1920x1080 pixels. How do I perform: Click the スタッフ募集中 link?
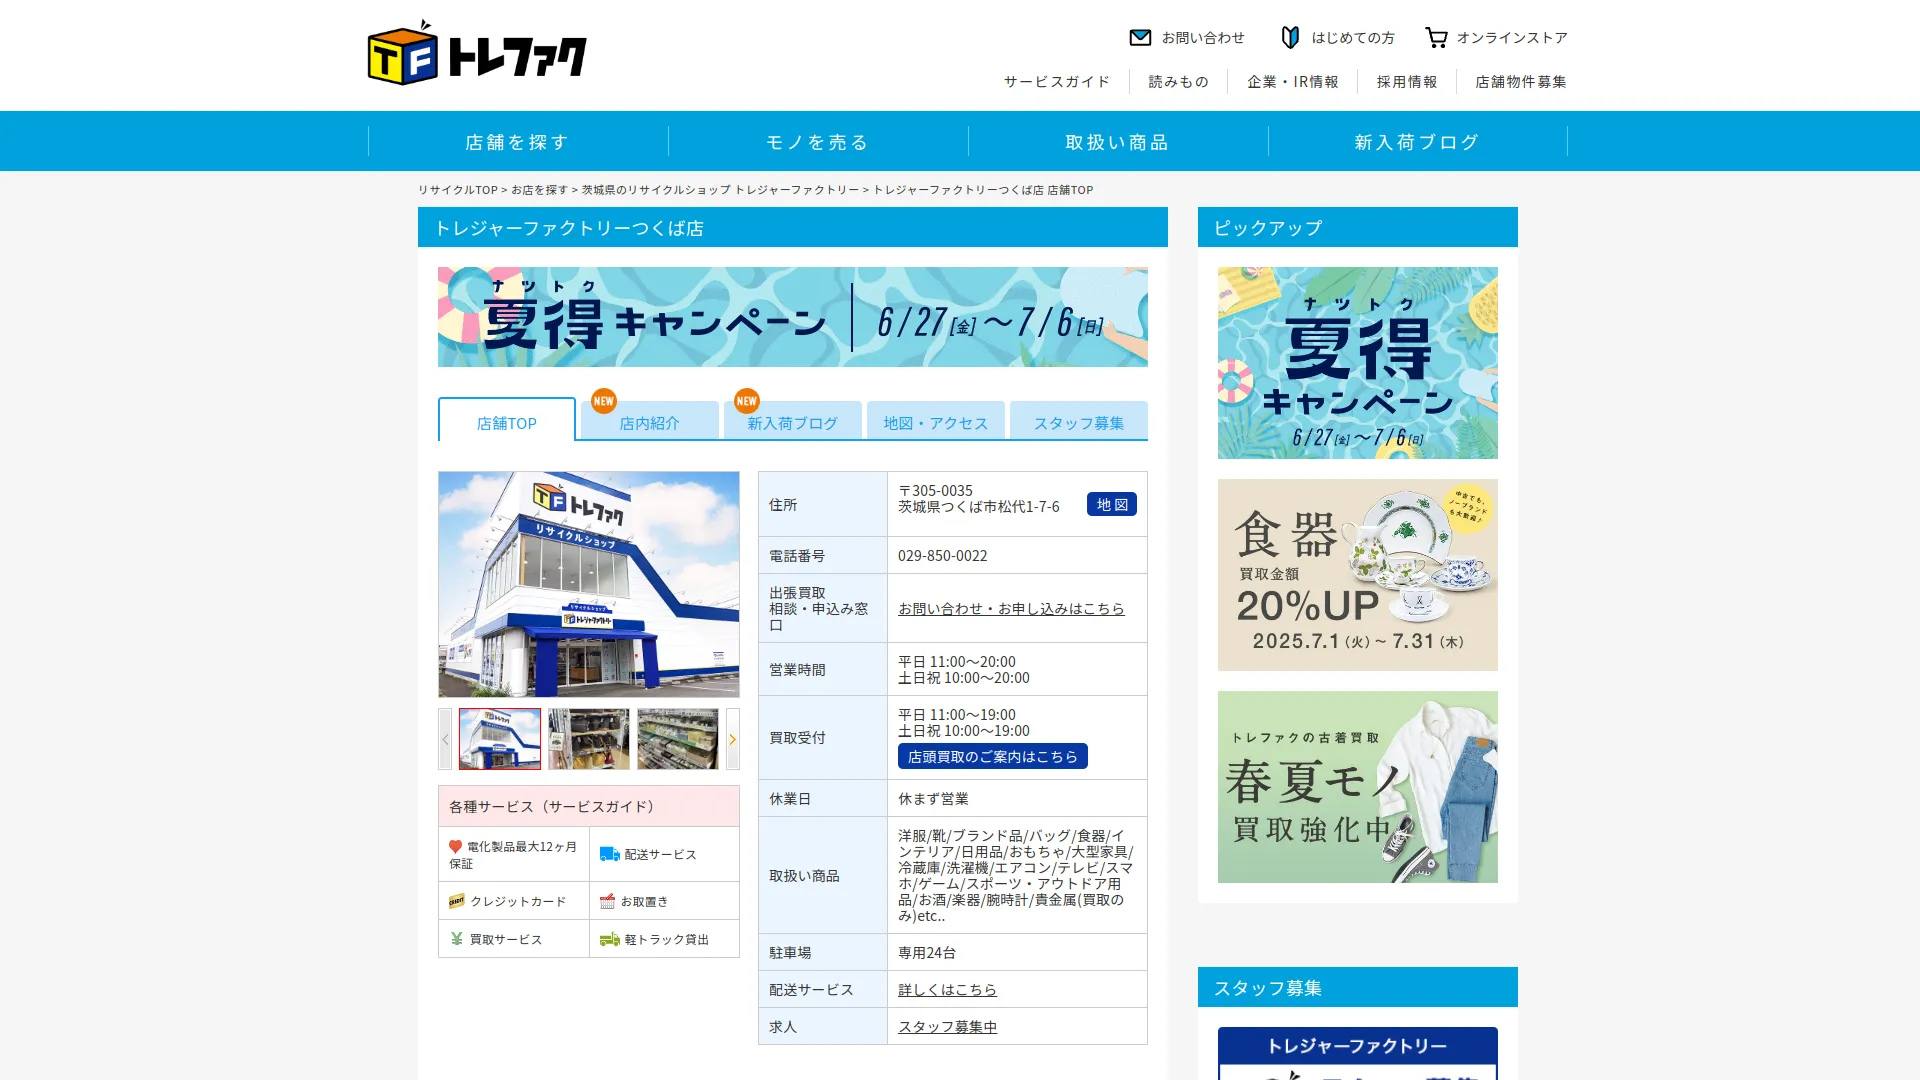click(947, 1026)
